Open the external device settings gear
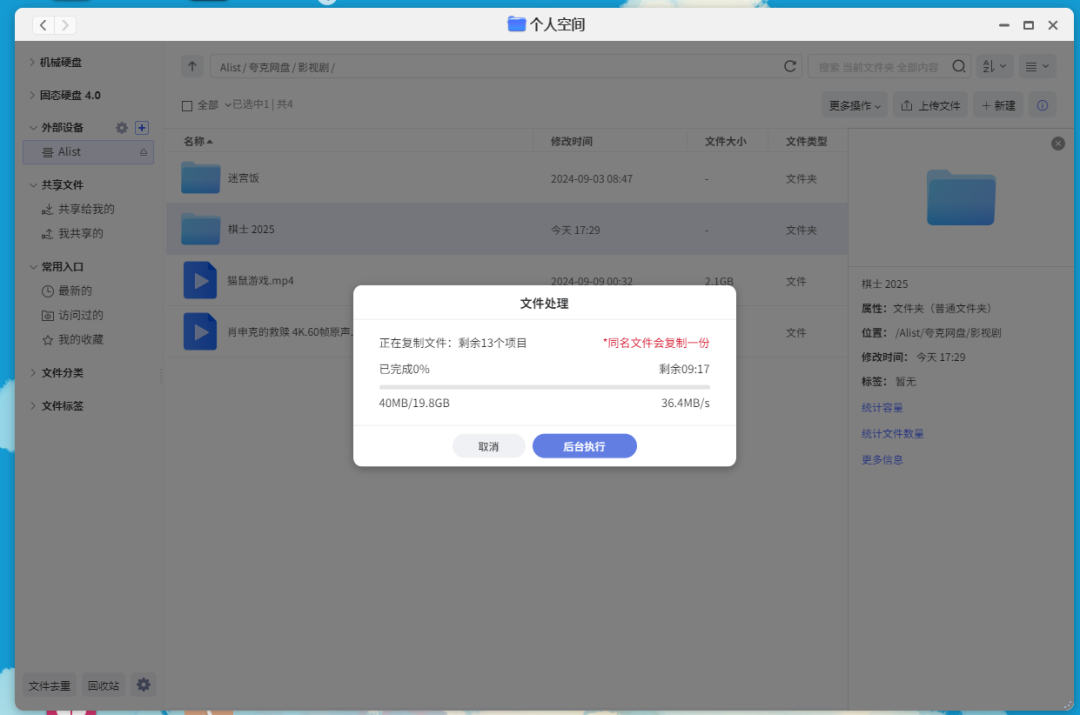This screenshot has height=715, width=1080. tap(121, 127)
